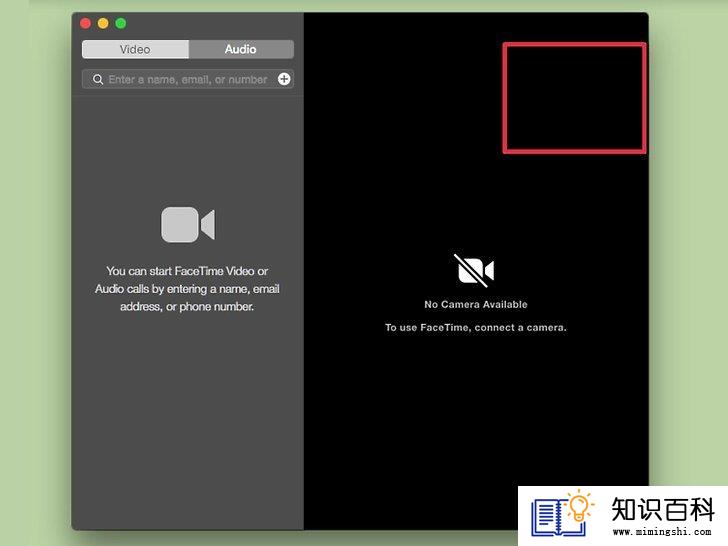Switch to the Video tab
The height and width of the screenshot is (546, 728).
coord(135,49)
